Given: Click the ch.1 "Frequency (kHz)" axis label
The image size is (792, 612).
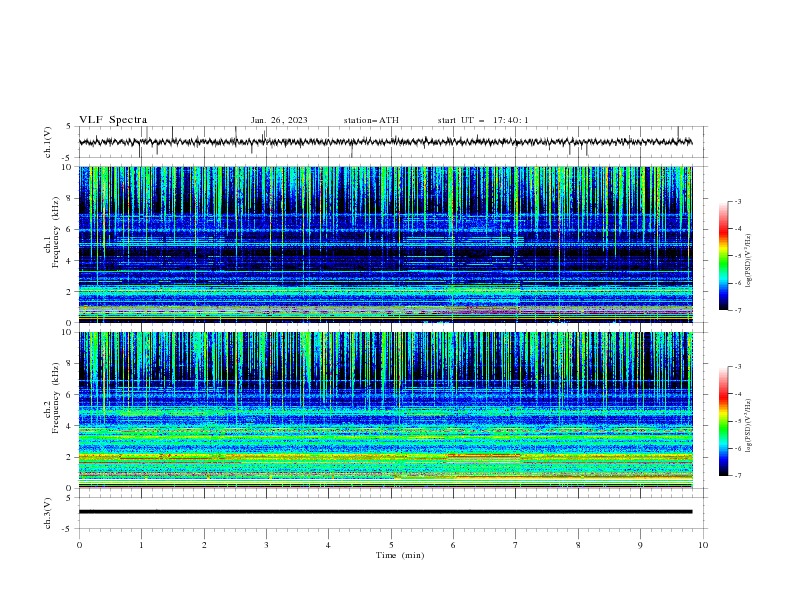Looking at the screenshot, I should (56, 233).
